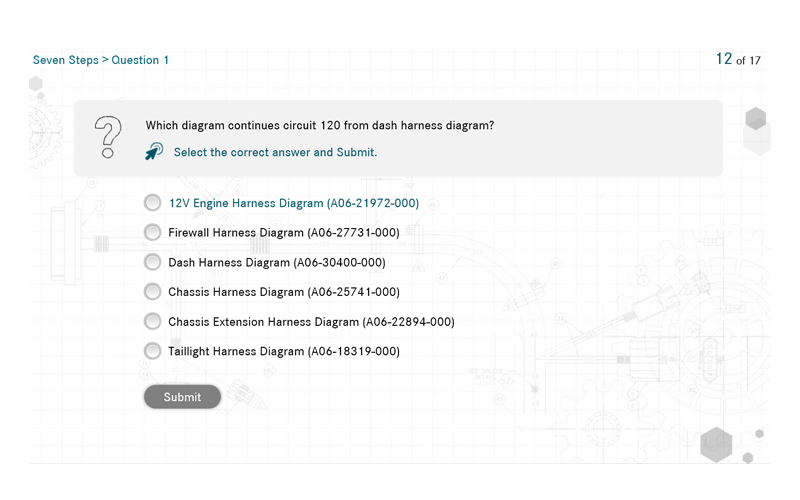Click the rocket cursor icon beside the instruction
800x500 pixels.
tap(154, 152)
